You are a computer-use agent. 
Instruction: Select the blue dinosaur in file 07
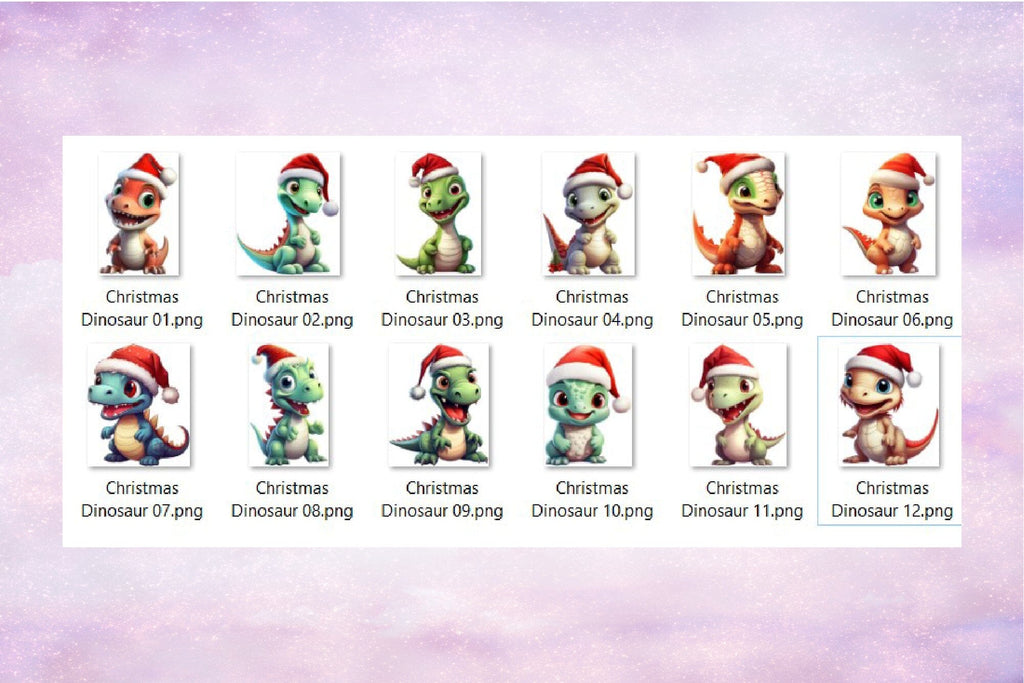141,407
